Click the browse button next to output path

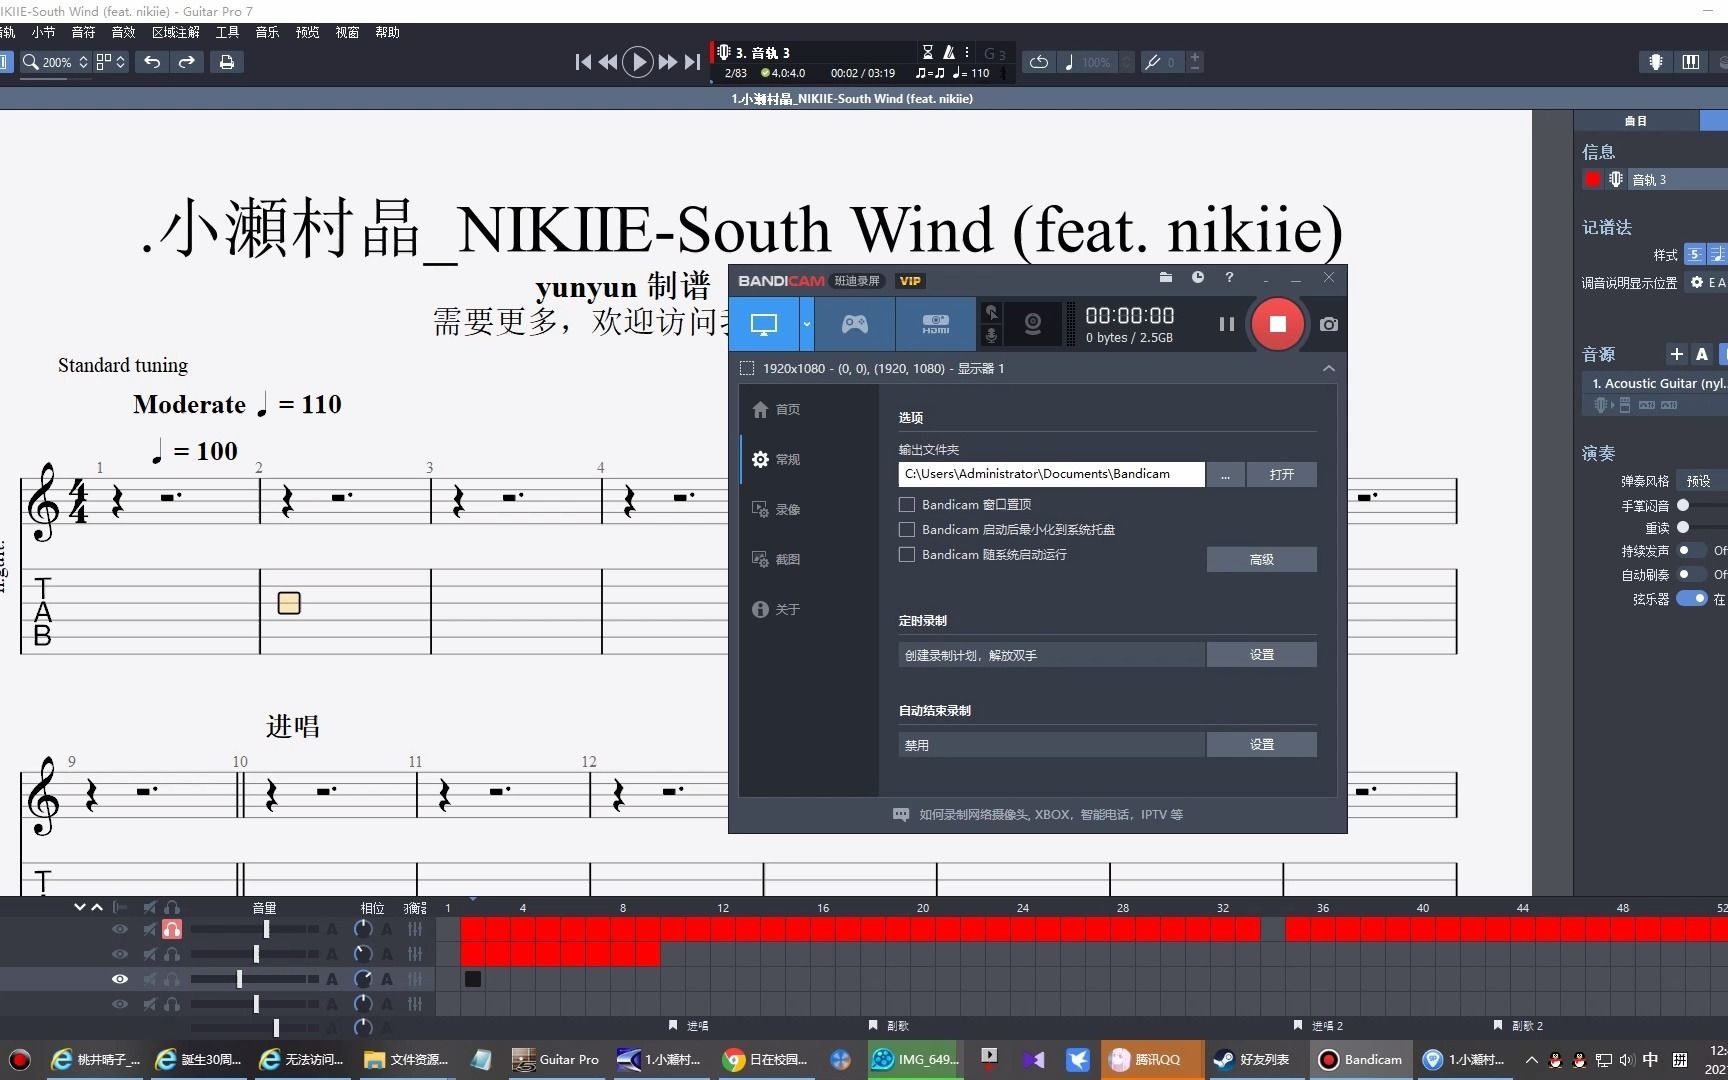point(1225,474)
